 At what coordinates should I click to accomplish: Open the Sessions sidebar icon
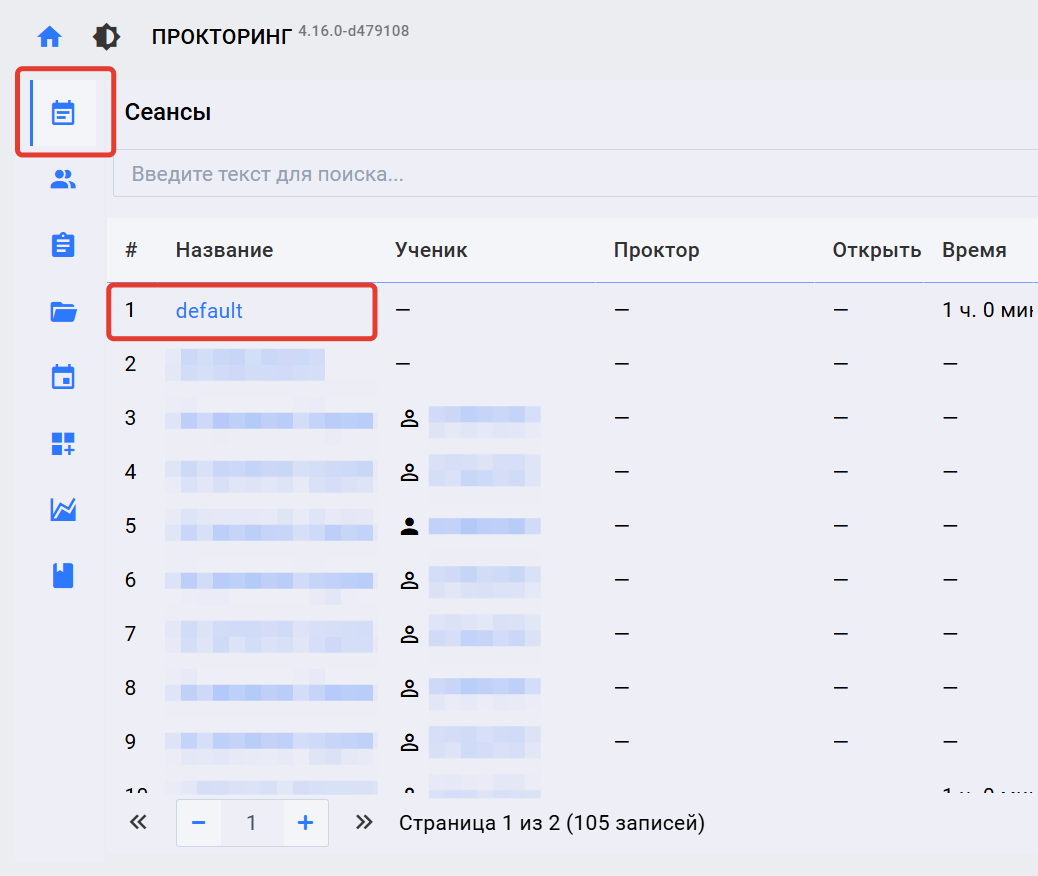[63, 113]
